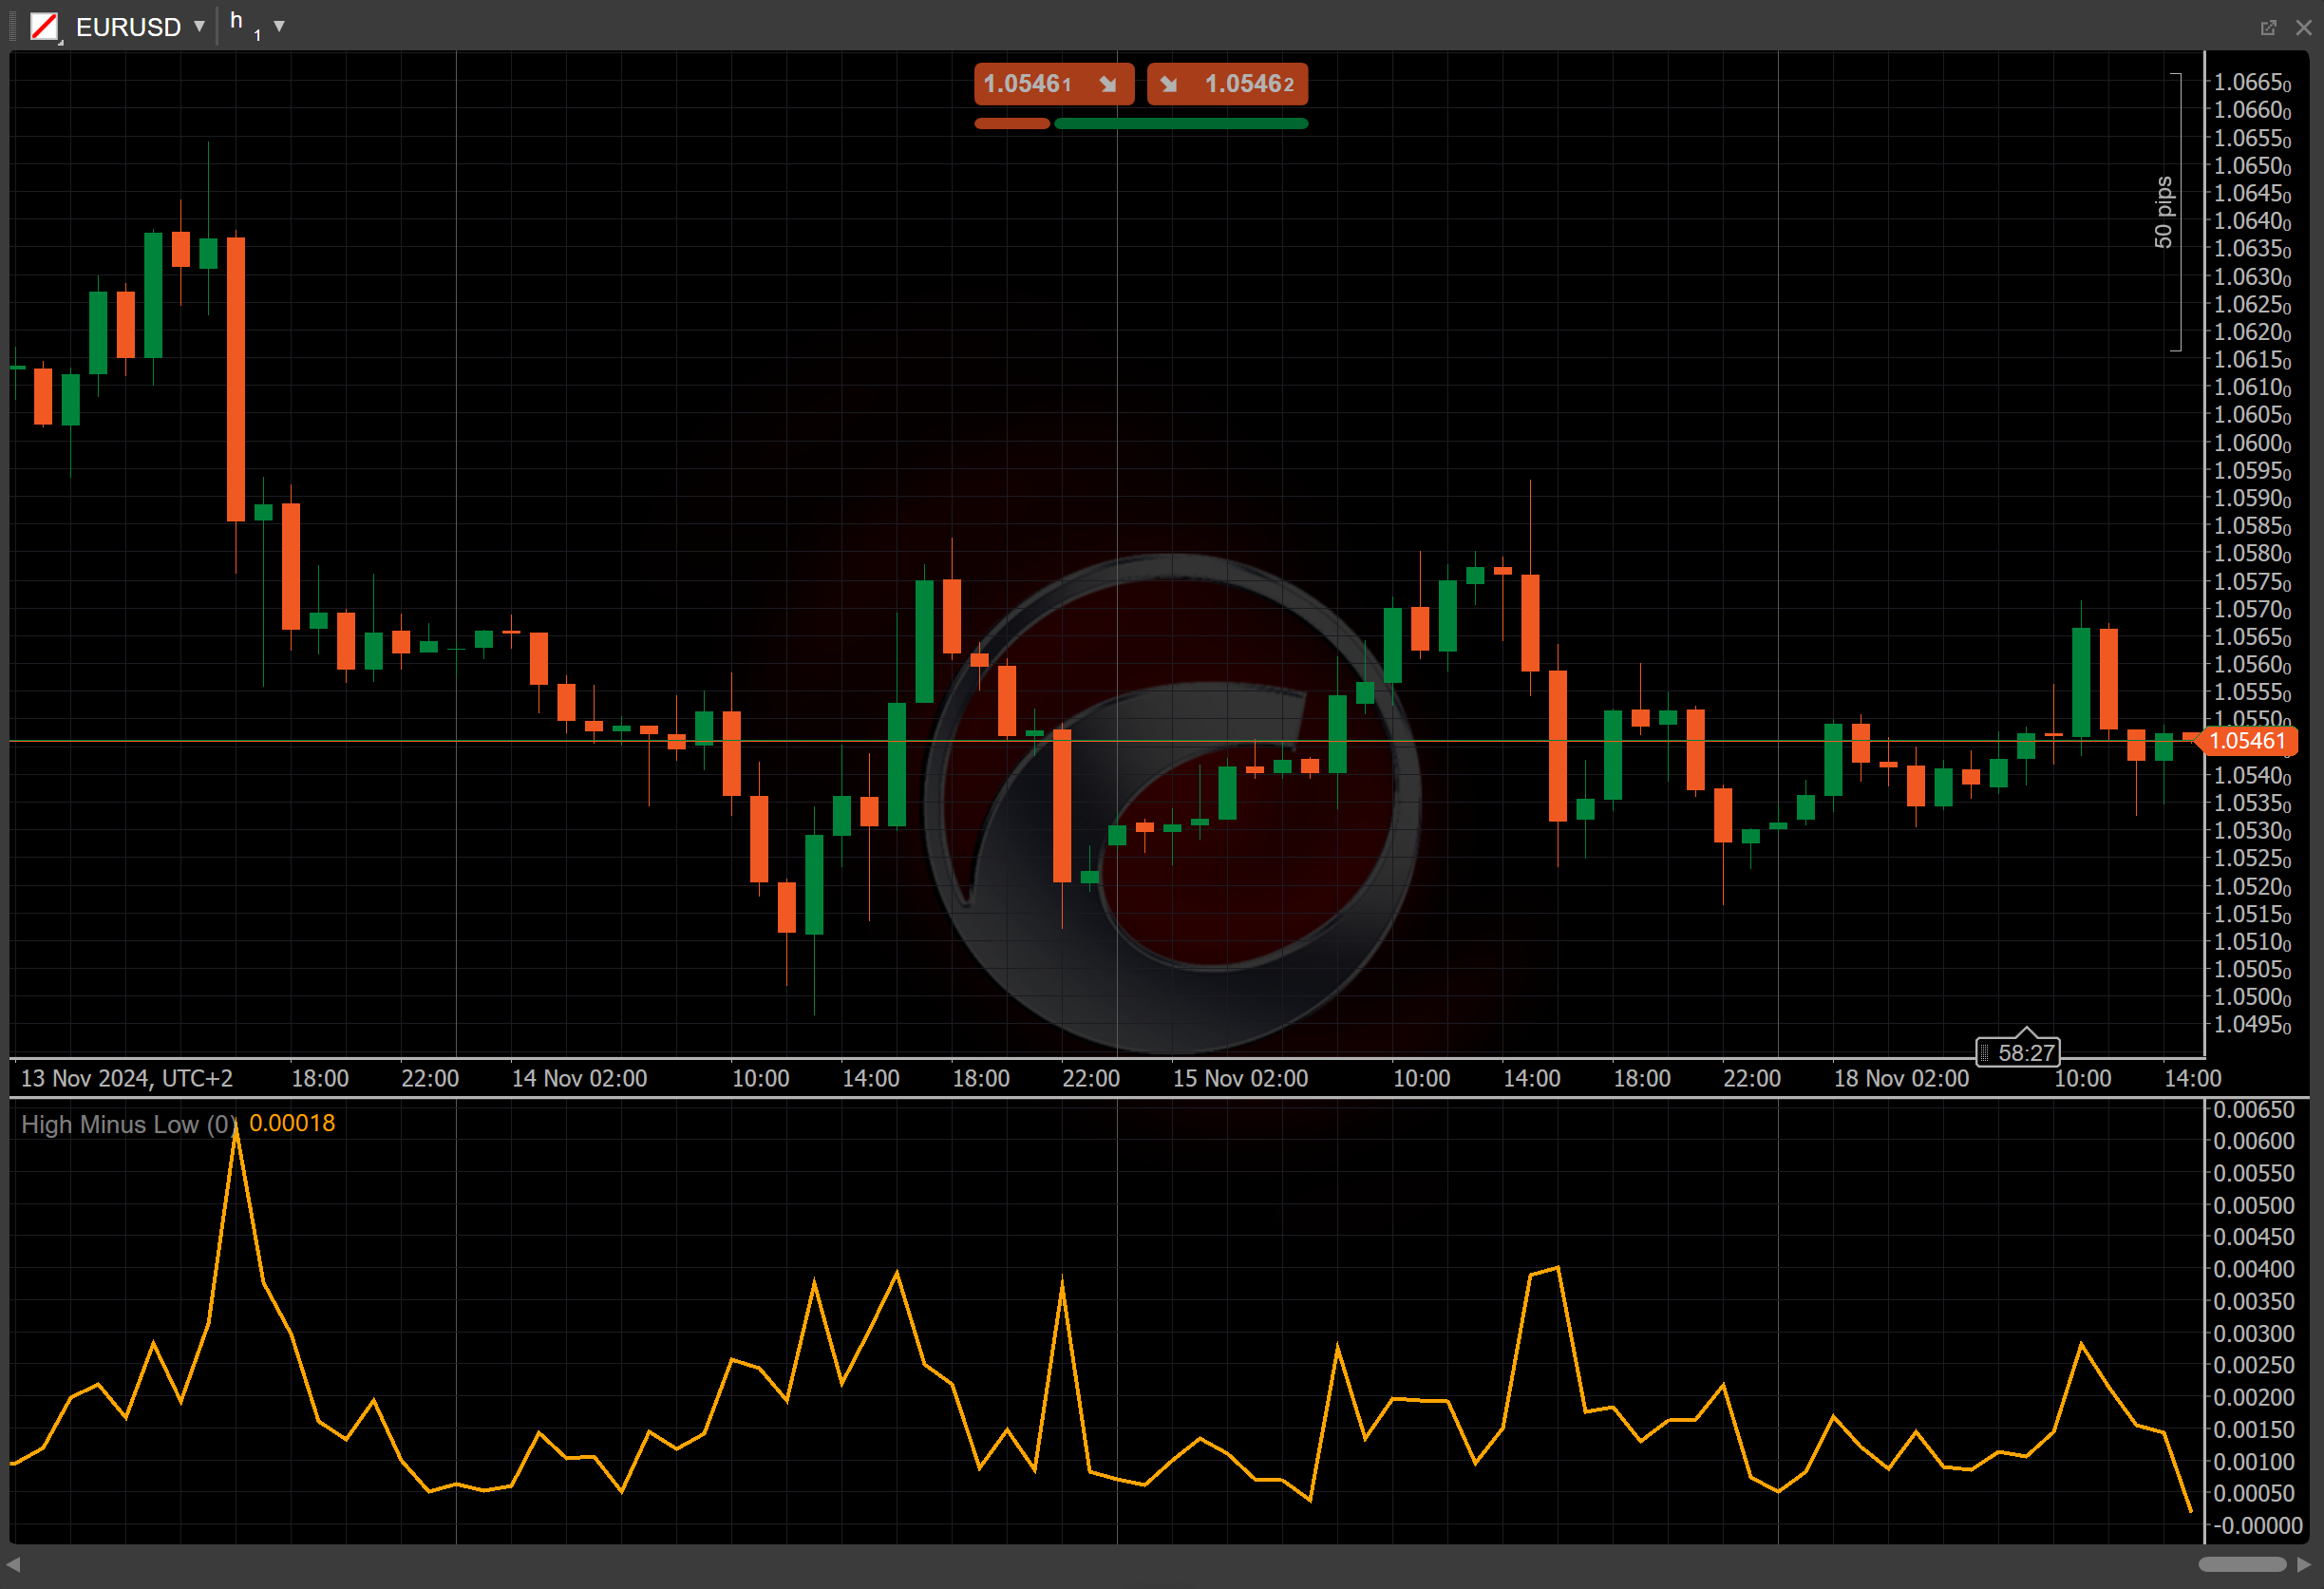The height and width of the screenshot is (1589, 2324).
Task: Click the arrow icon in the 1.05462 buy button
Action: (1168, 84)
